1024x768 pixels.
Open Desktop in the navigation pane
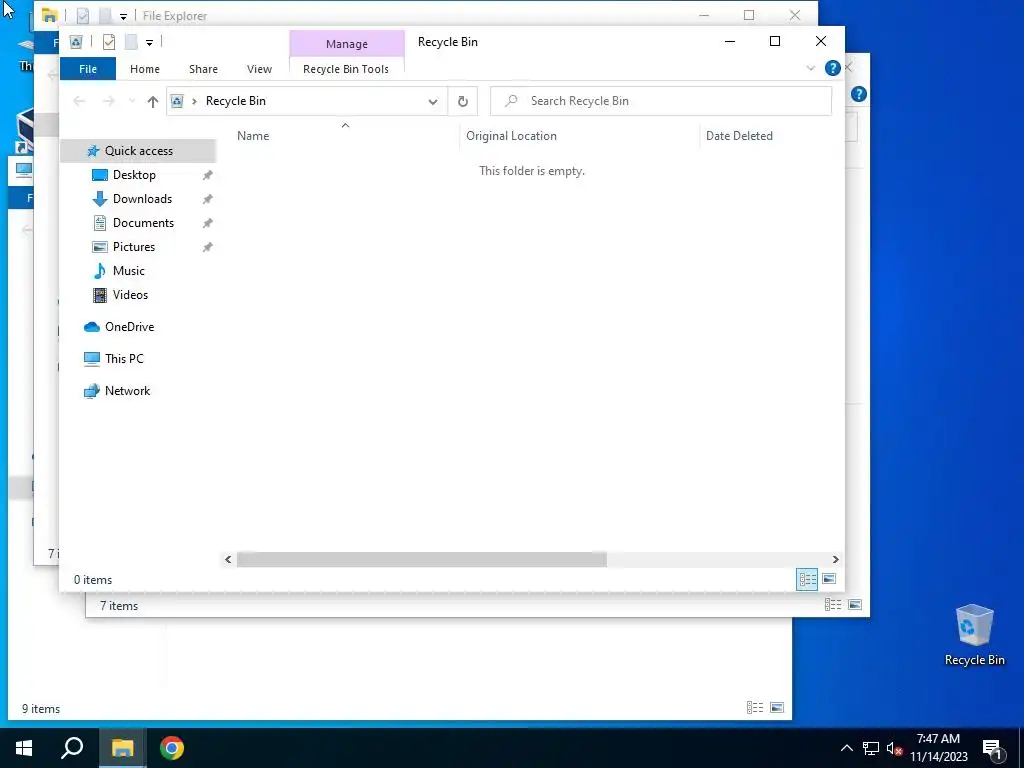point(134,175)
